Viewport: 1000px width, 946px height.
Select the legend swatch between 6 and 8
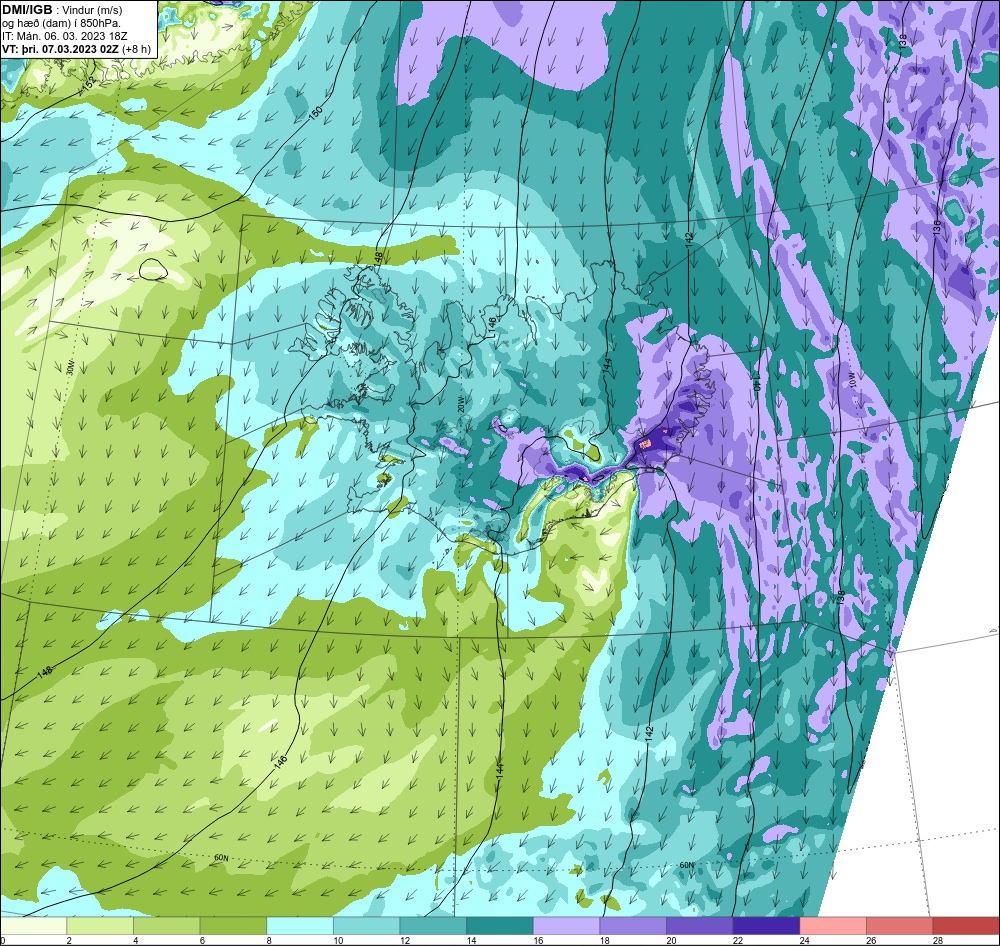coord(233,925)
